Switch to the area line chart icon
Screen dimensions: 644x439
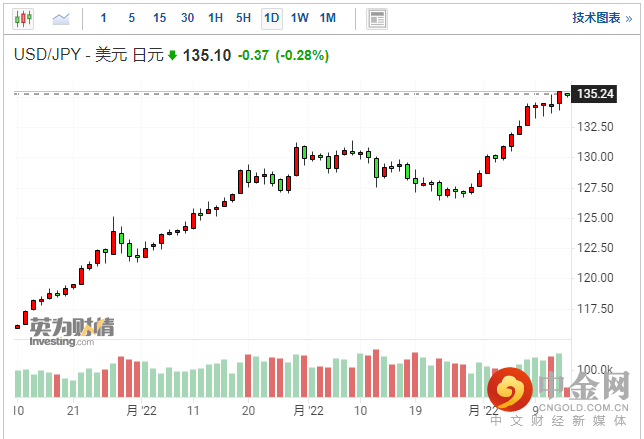pyautogui.click(x=61, y=18)
